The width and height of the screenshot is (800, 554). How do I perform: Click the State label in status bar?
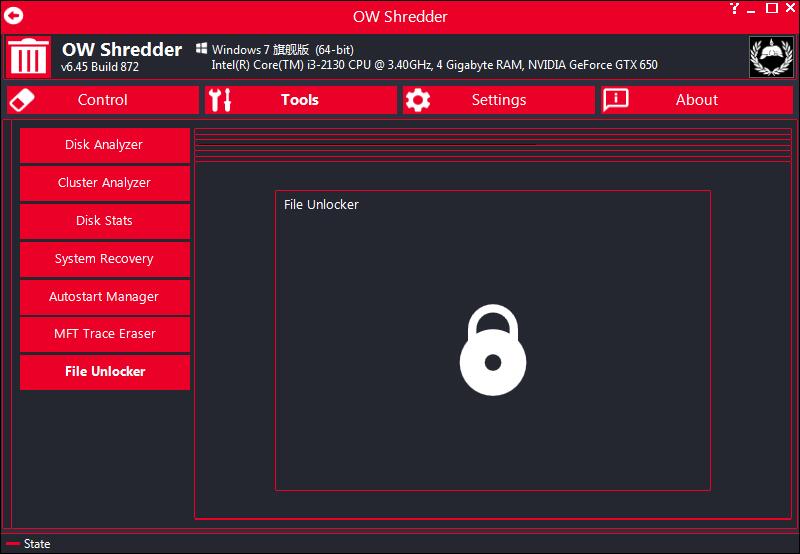click(x=37, y=544)
